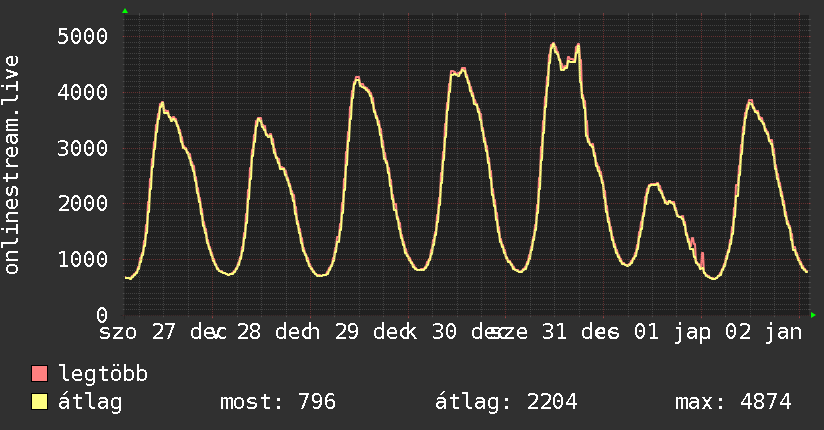
Task: Click the '30 dec' date label
Action: click(x=470, y=332)
